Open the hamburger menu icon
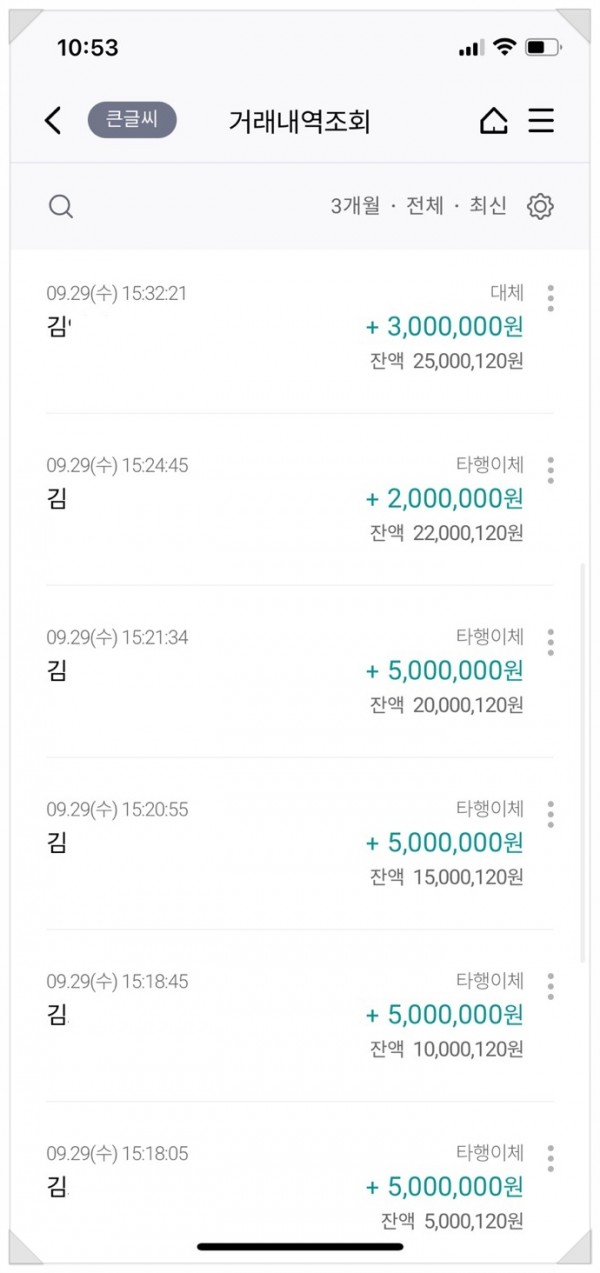The image size is (600, 1273). 541,121
